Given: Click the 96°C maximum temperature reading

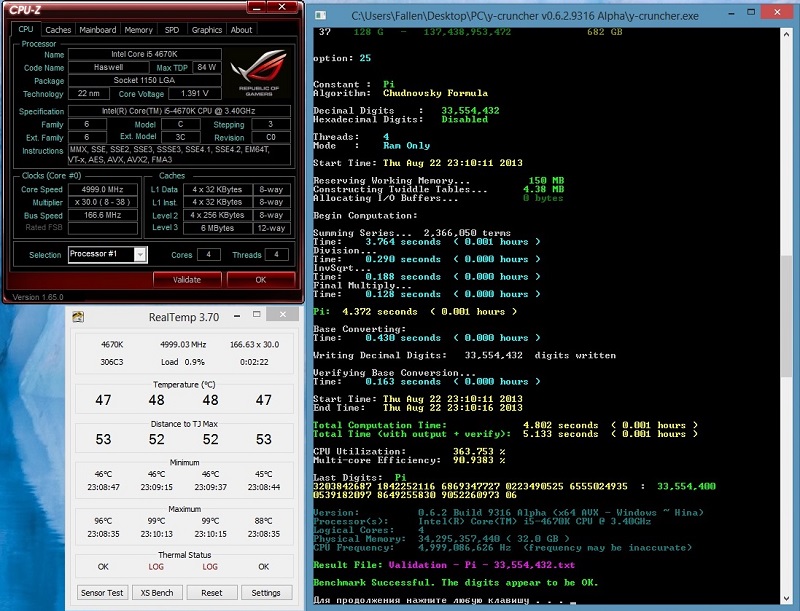Looking at the screenshot, I should [x=103, y=521].
